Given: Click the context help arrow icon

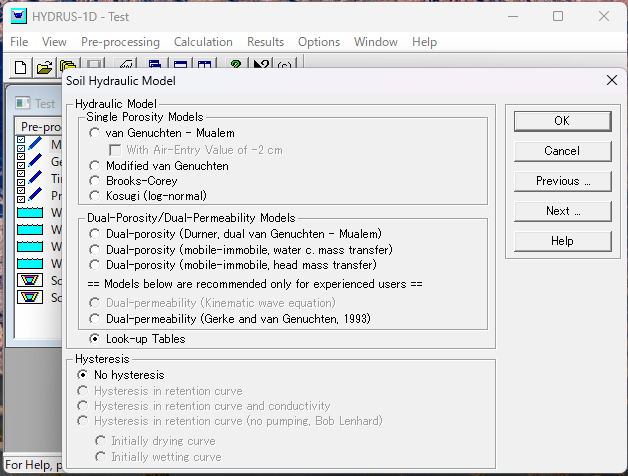Looking at the screenshot, I should tap(260, 66).
